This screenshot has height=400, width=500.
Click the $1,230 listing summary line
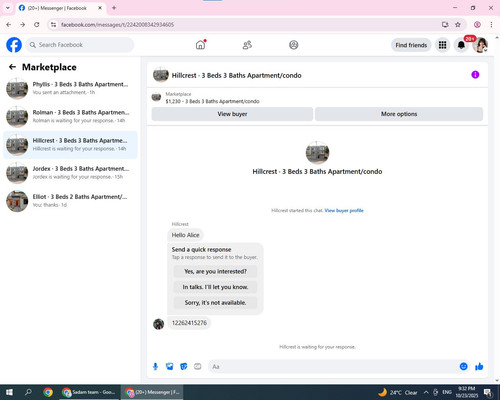pyautogui.click(x=212, y=101)
